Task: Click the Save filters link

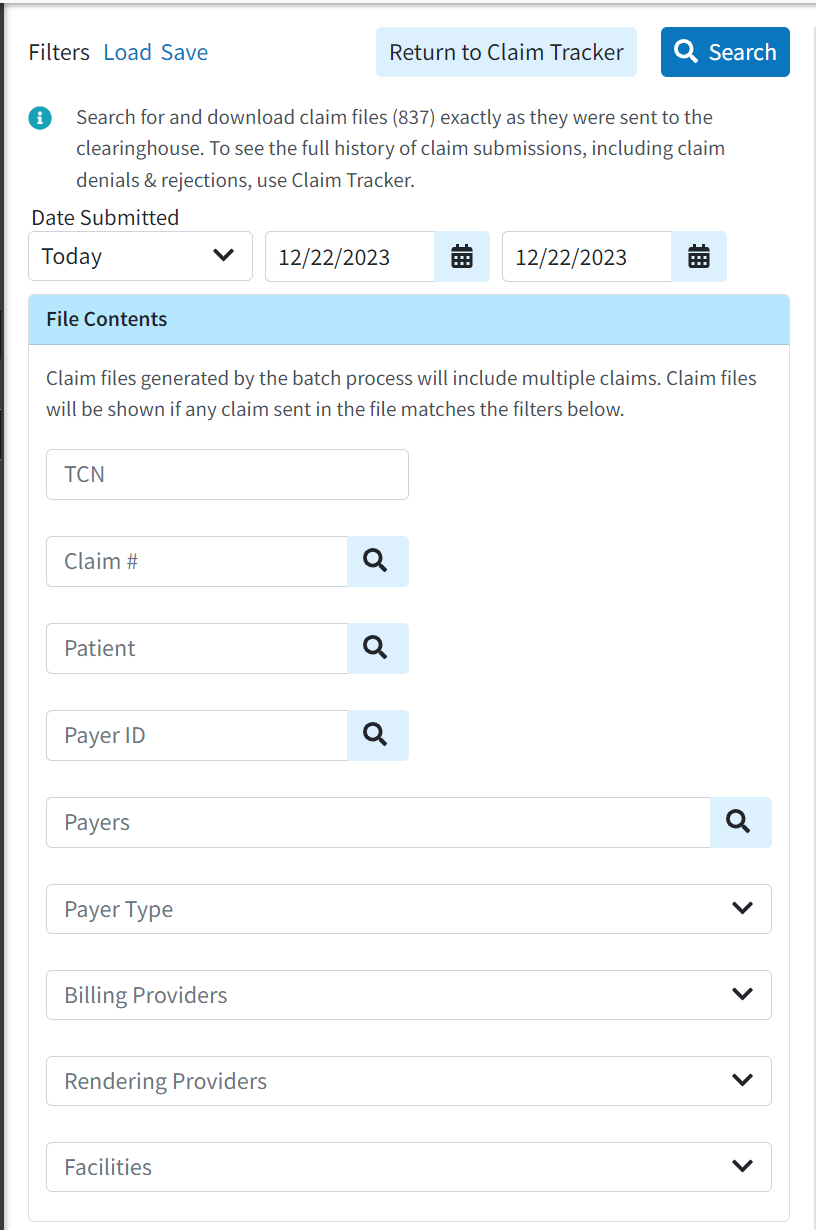Action: pyautogui.click(x=185, y=52)
